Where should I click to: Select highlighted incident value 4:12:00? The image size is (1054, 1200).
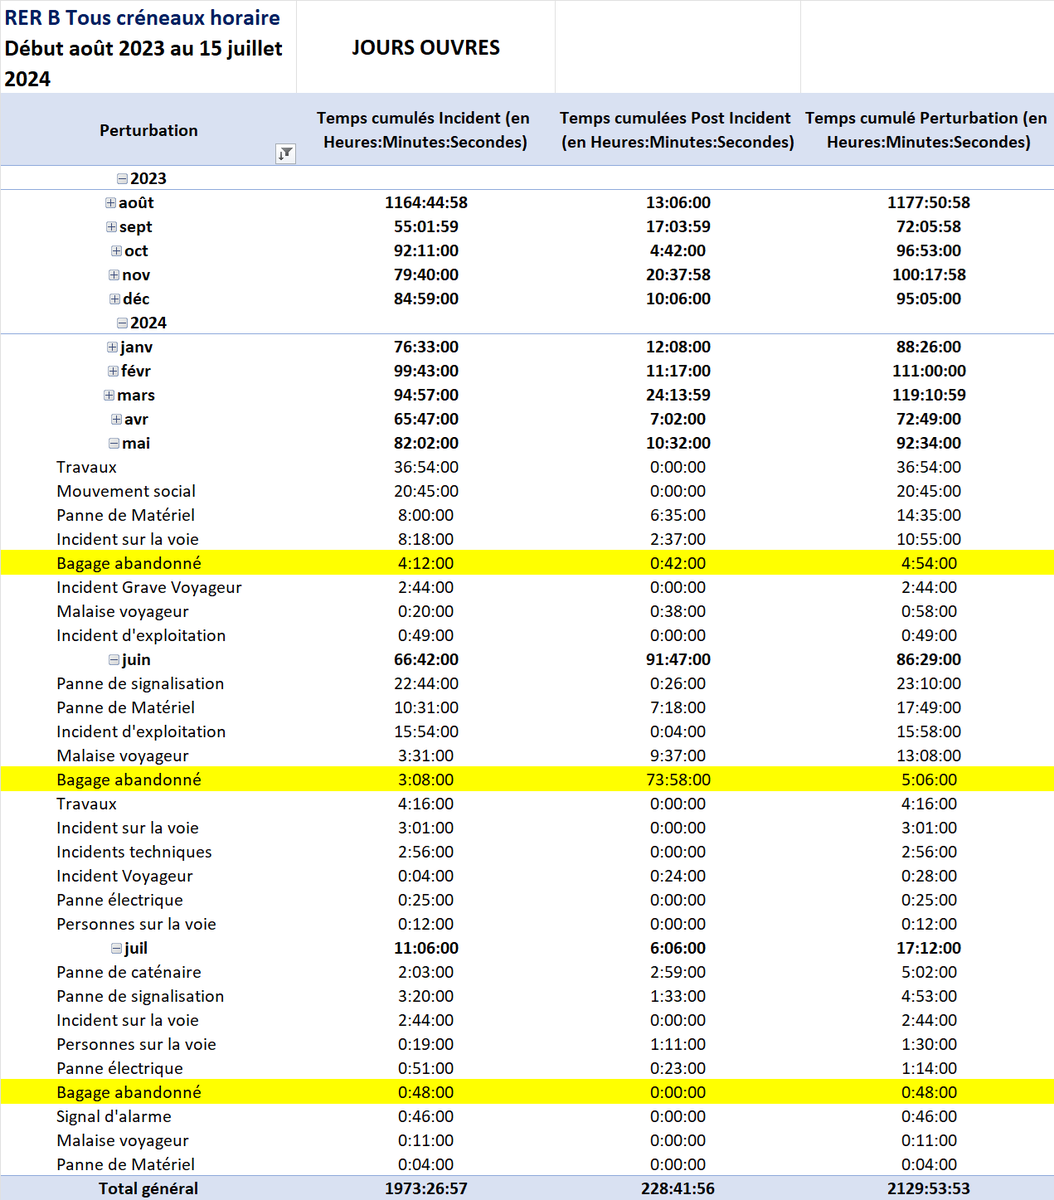(426, 563)
